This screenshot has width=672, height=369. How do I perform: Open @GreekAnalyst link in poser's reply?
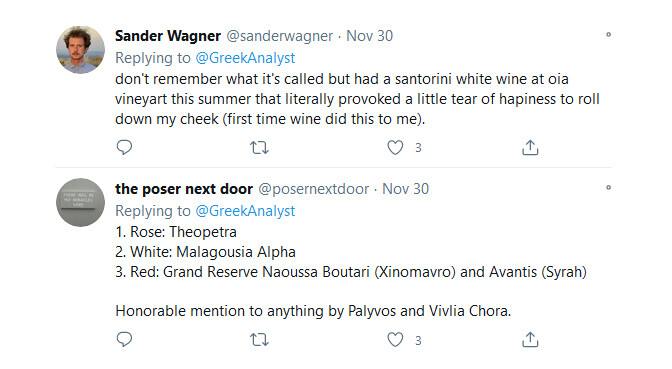245,211
